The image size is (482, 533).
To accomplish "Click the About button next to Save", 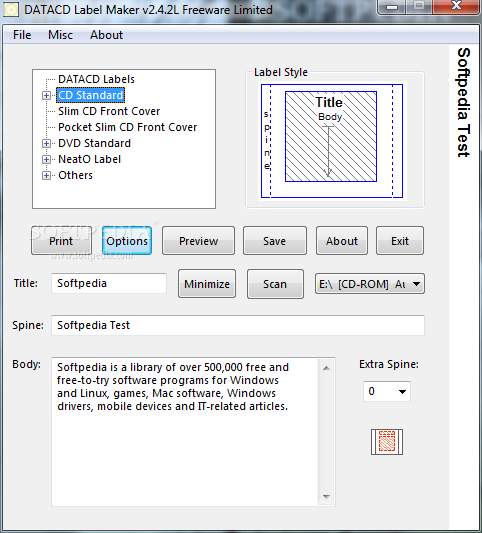I will (342, 241).
